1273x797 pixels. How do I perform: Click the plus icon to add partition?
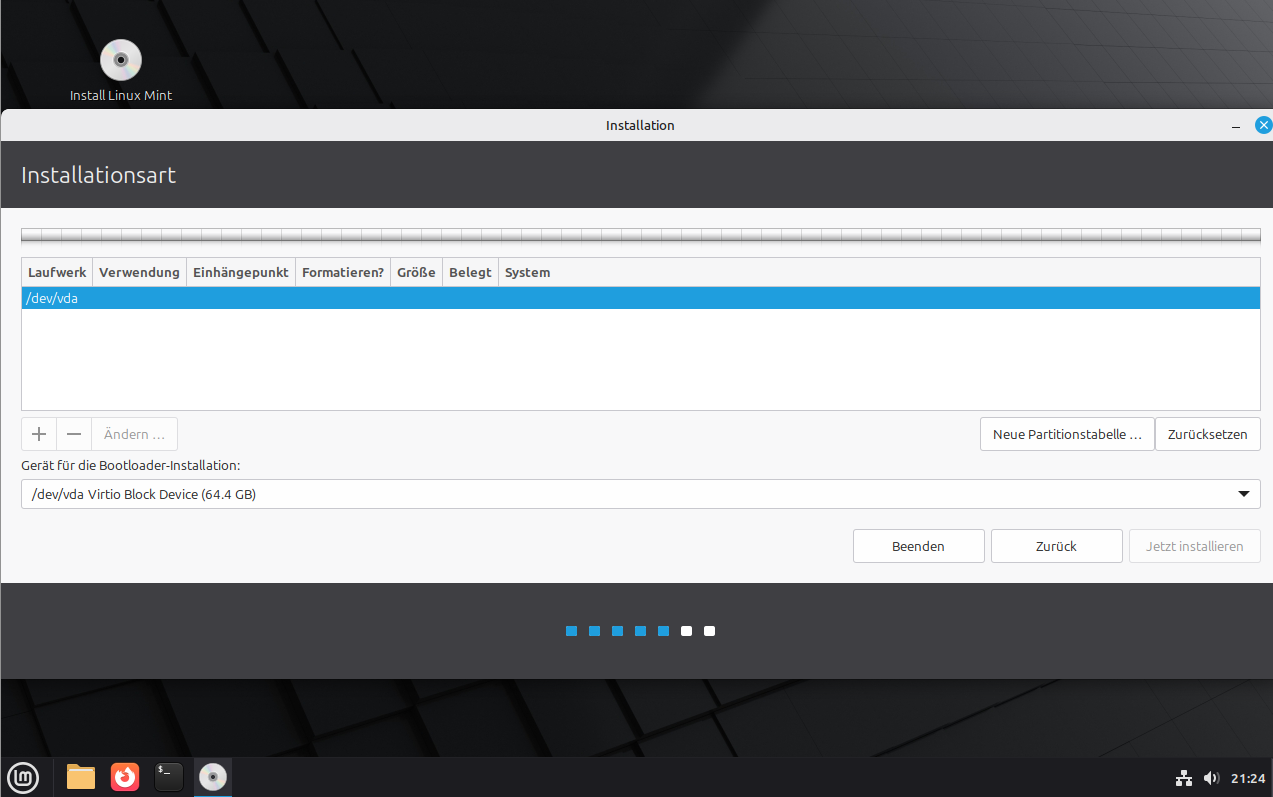[39, 434]
